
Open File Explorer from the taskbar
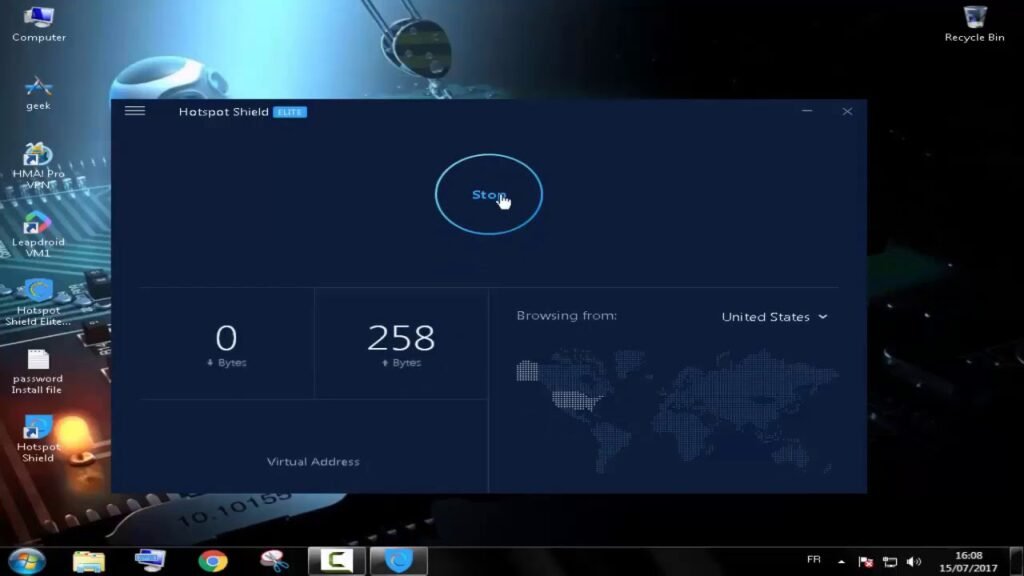point(89,561)
